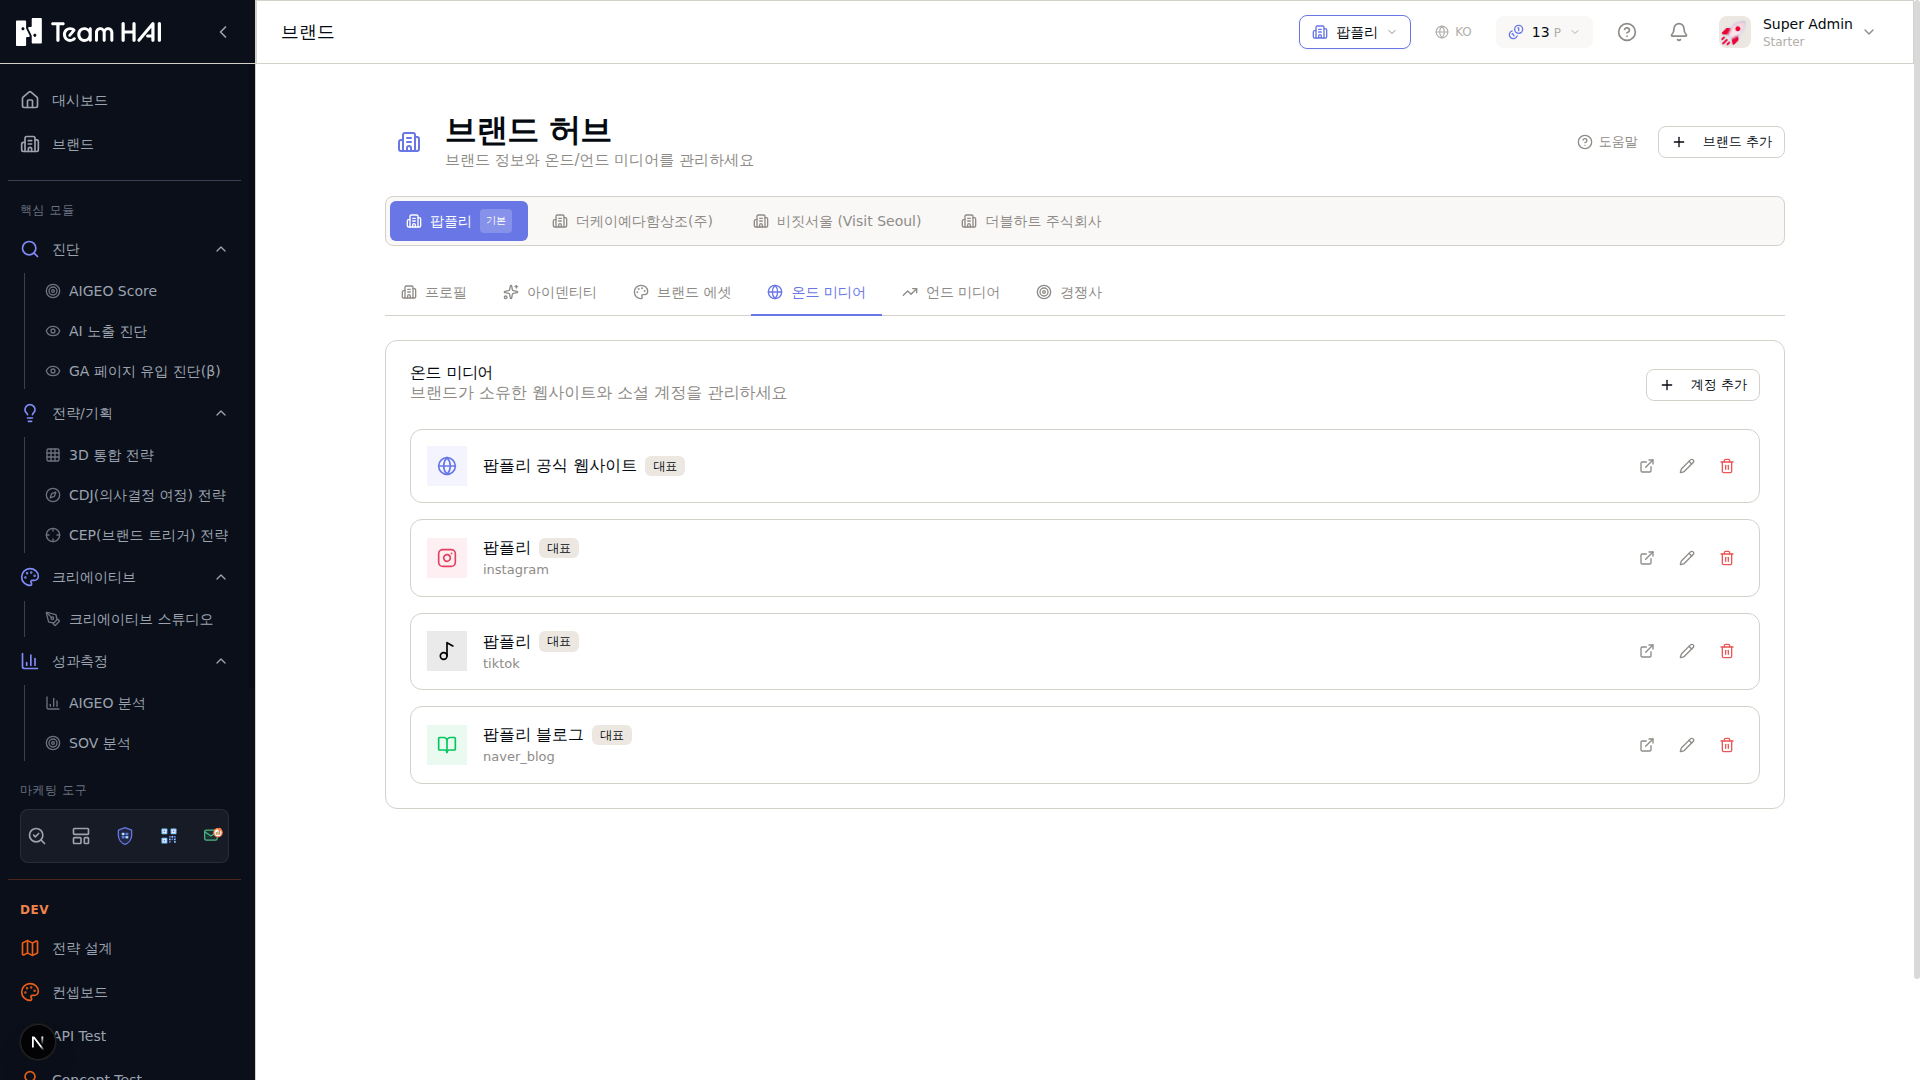1920x1080 pixels.
Task: Open external link for instagram account
Action: [1647, 558]
